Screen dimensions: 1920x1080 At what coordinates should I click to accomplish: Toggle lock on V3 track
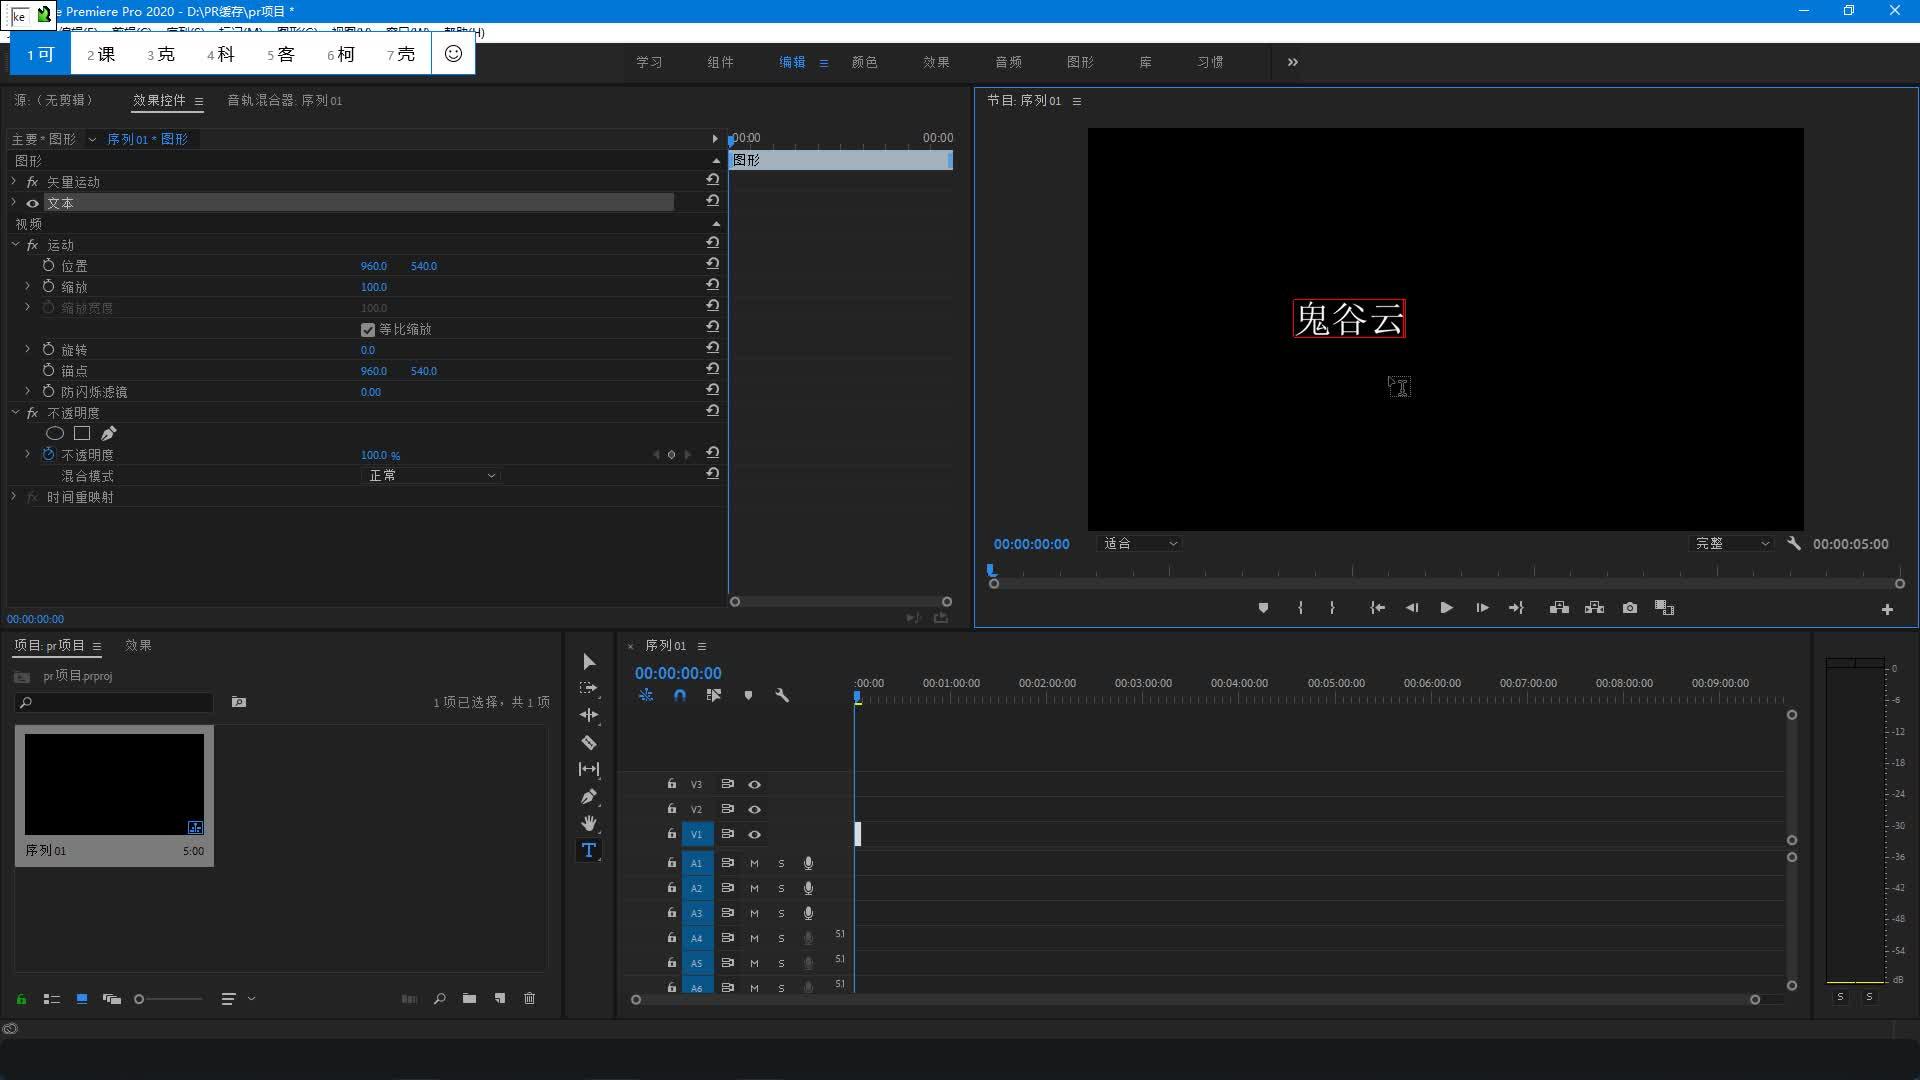click(672, 784)
